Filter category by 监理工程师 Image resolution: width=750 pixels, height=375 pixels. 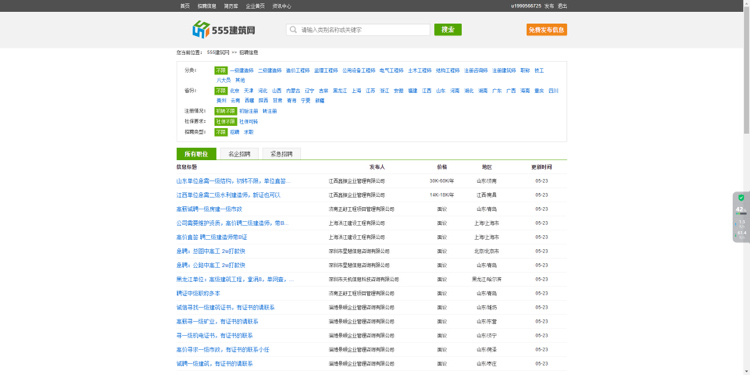pos(326,70)
